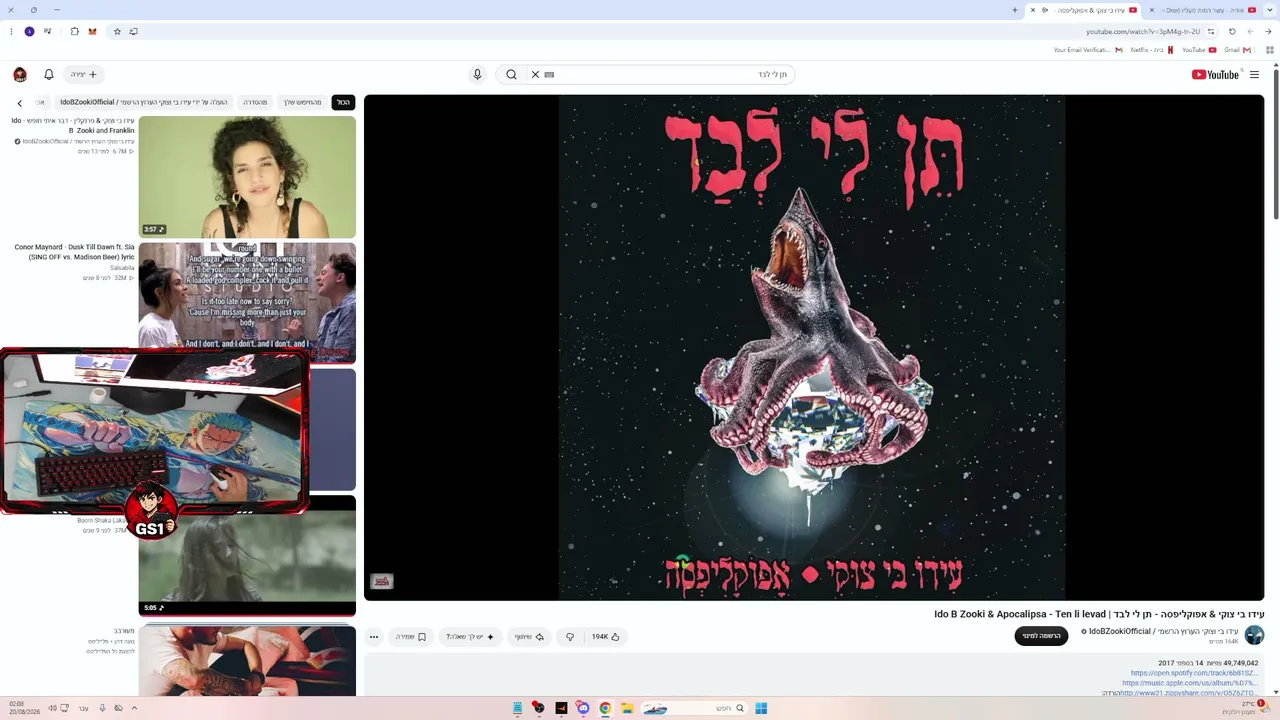This screenshot has width=1280, height=720.
Task: Open the YouTube account avatar menu
Action: [20, 74]
